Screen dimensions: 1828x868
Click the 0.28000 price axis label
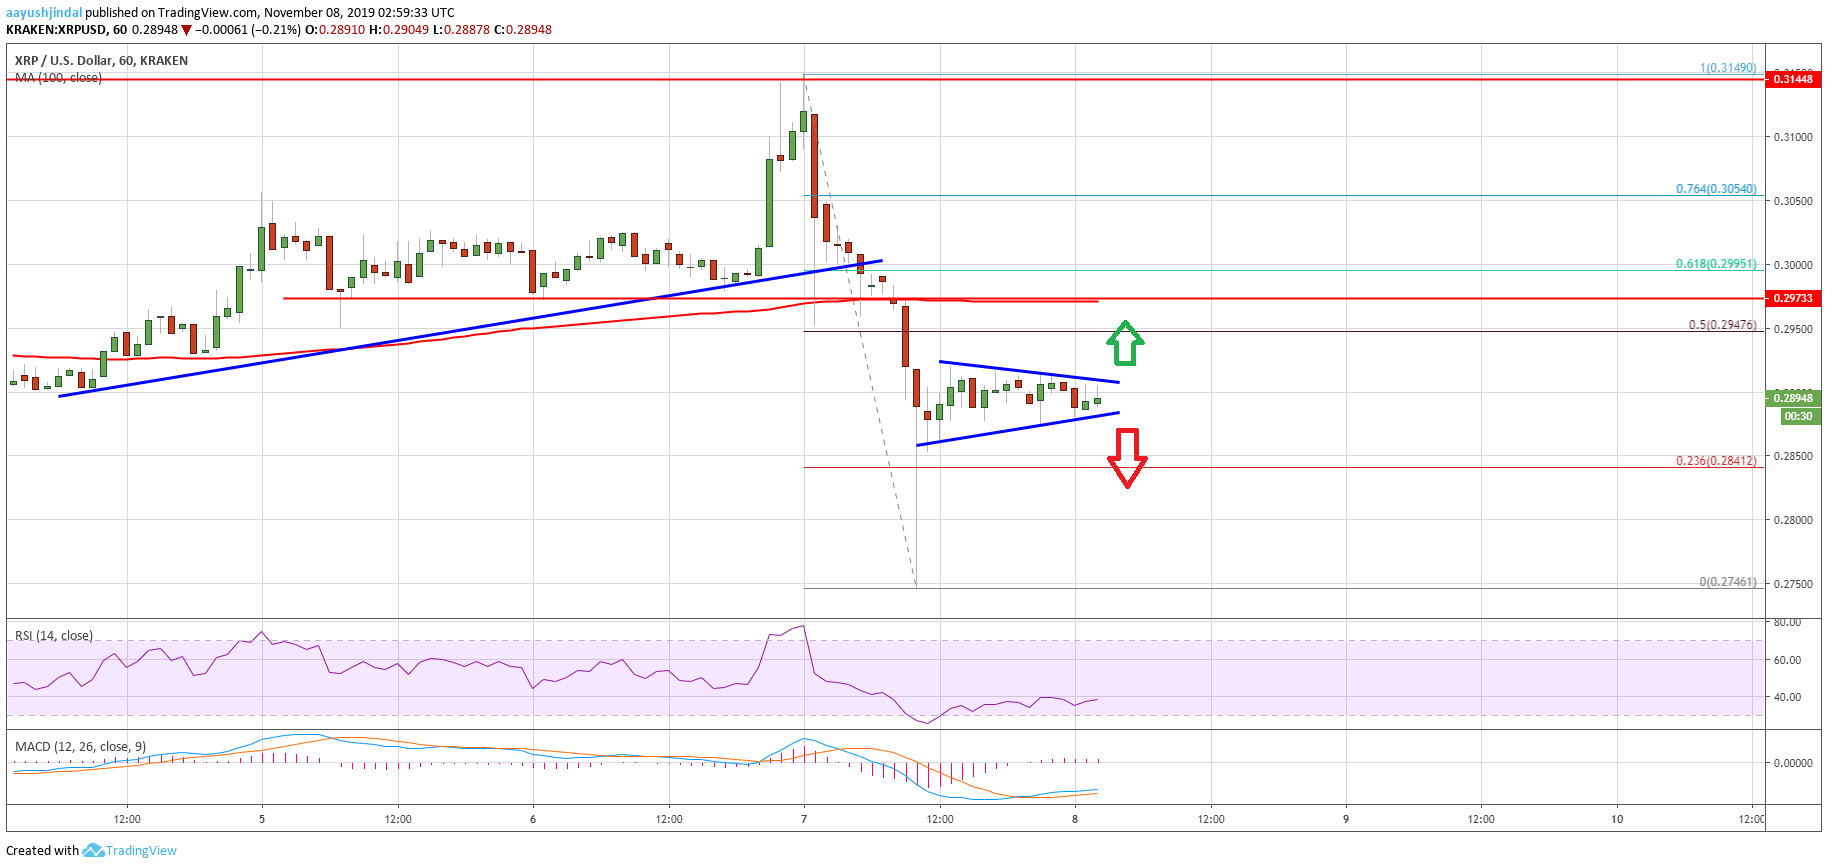click(1793, 520)
